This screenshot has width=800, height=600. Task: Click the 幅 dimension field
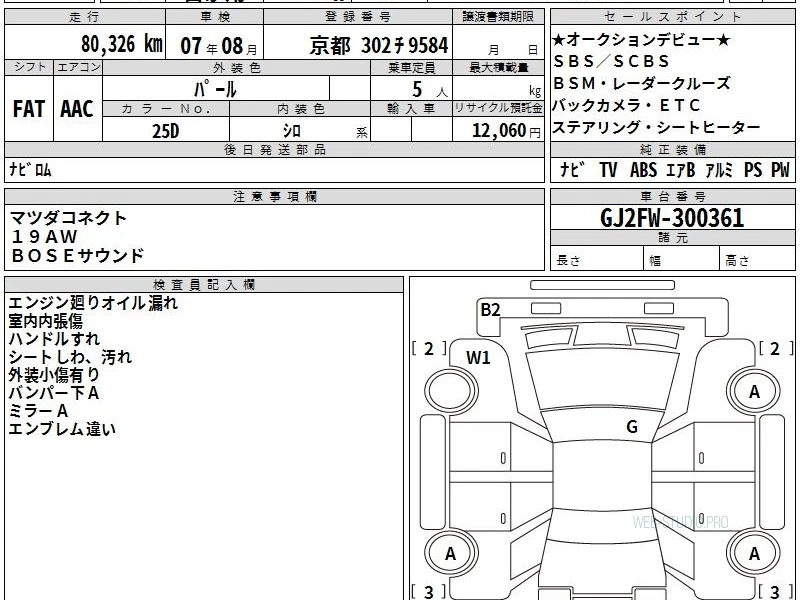682,258
